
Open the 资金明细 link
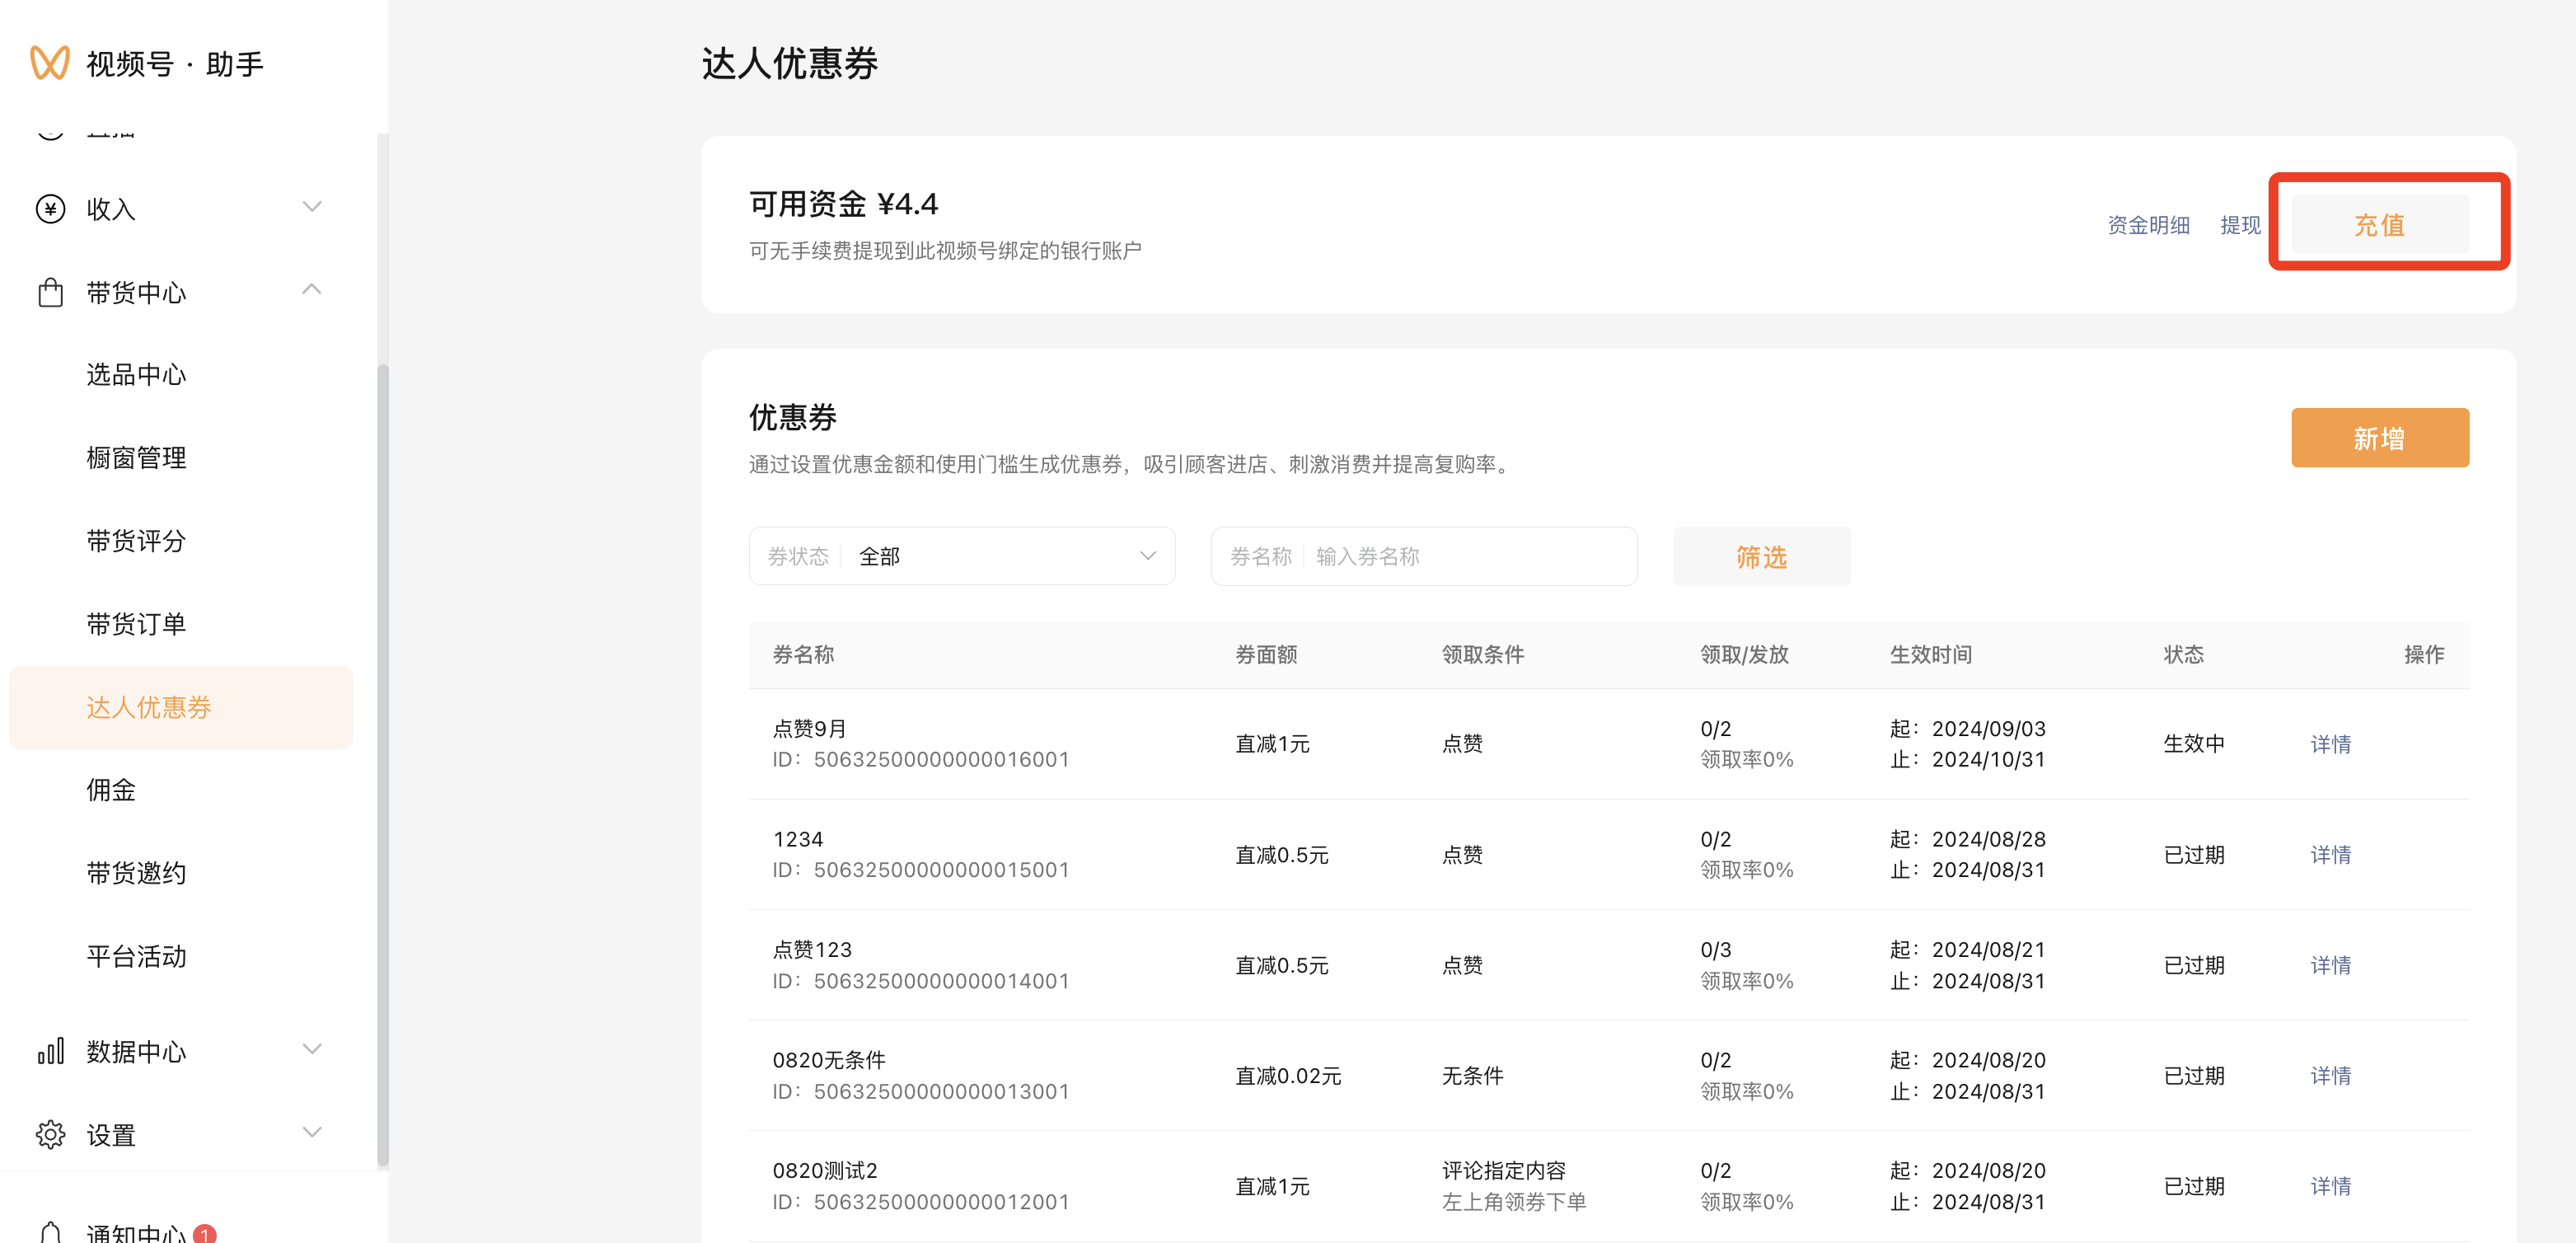click(2148, 225)
